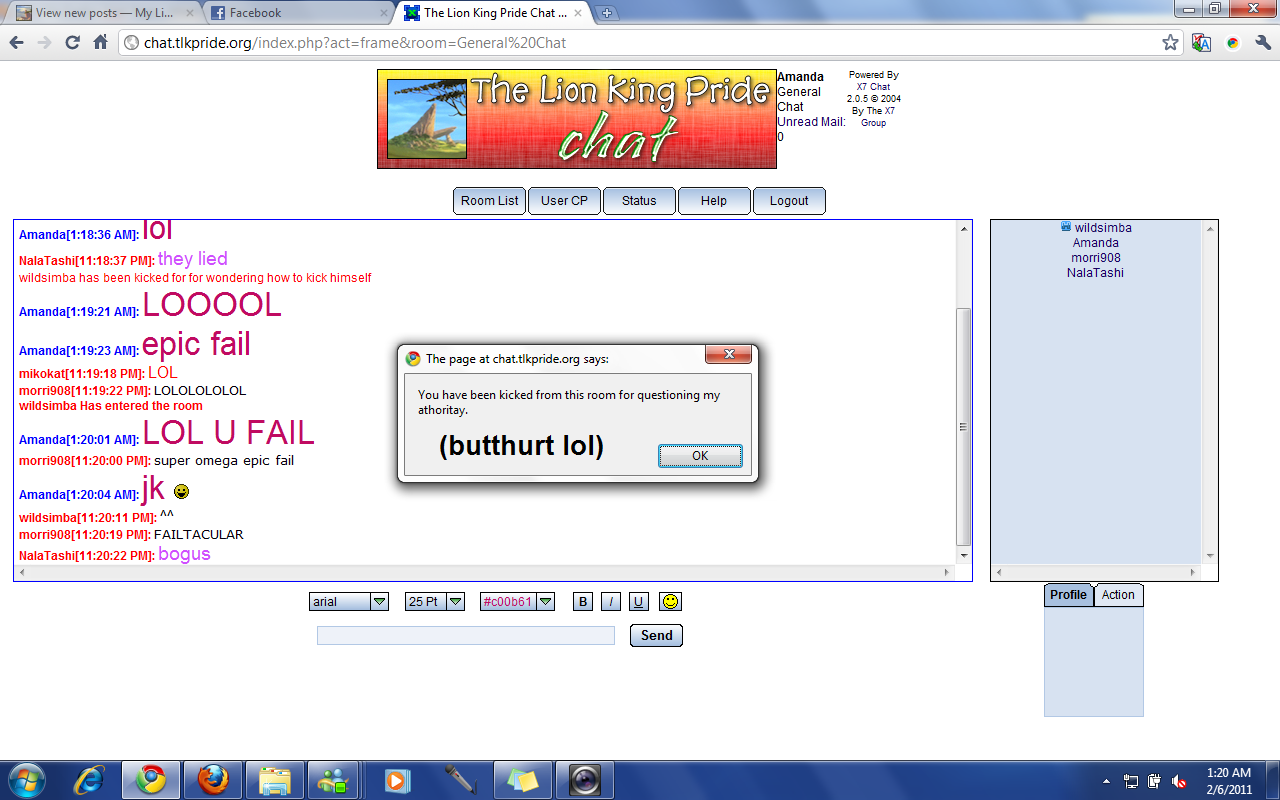Open Chrome's wrench settings menu
Image resolution: width=1280 pixels, height=800 pixels.
(x=1262, y=43)
